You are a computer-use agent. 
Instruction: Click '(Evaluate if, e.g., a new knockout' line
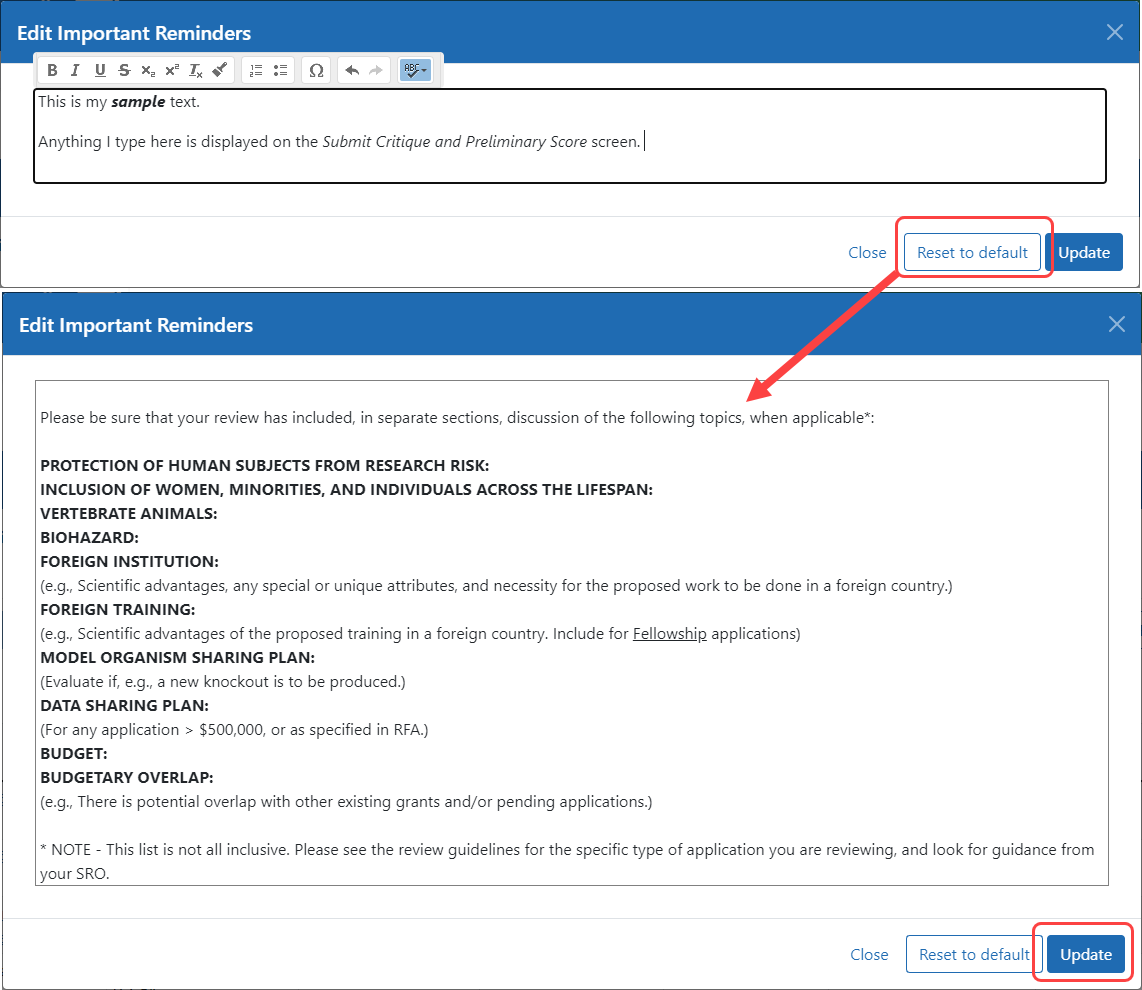click(223, 682)
